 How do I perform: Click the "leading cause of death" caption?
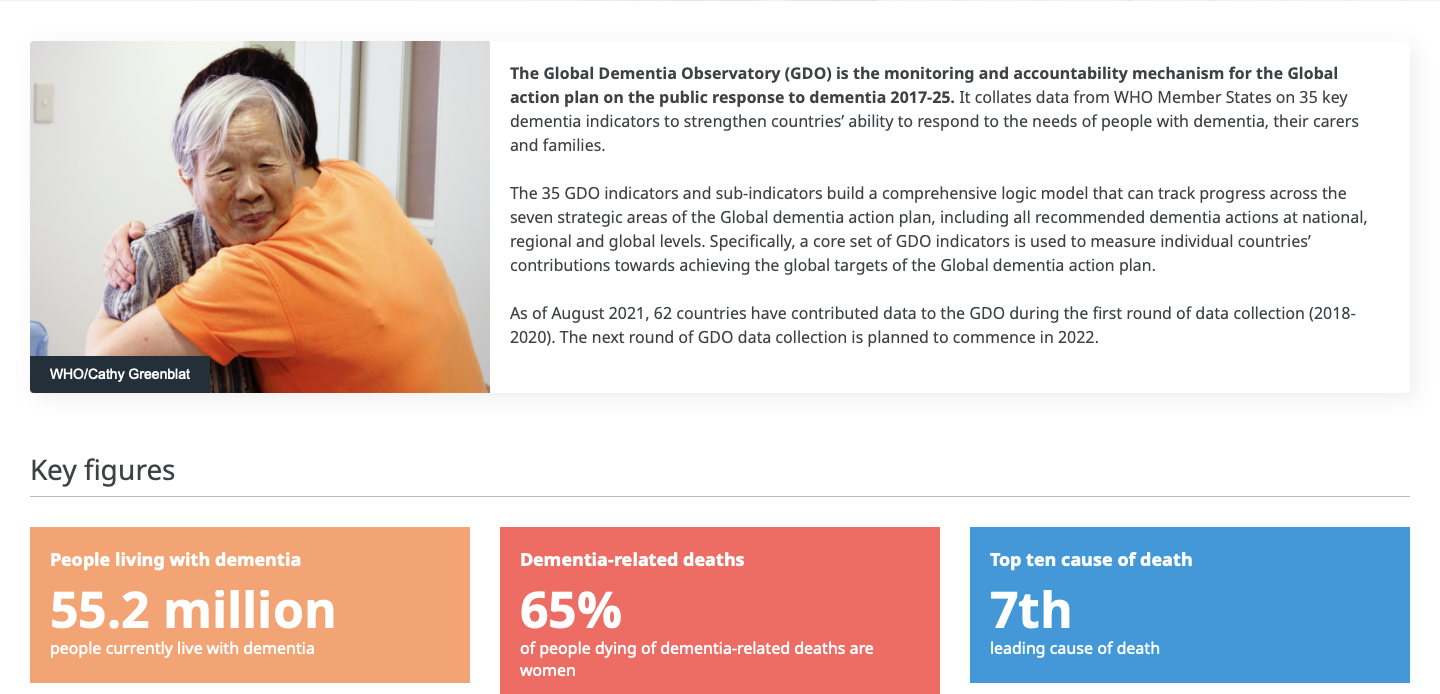(1075, 648)
